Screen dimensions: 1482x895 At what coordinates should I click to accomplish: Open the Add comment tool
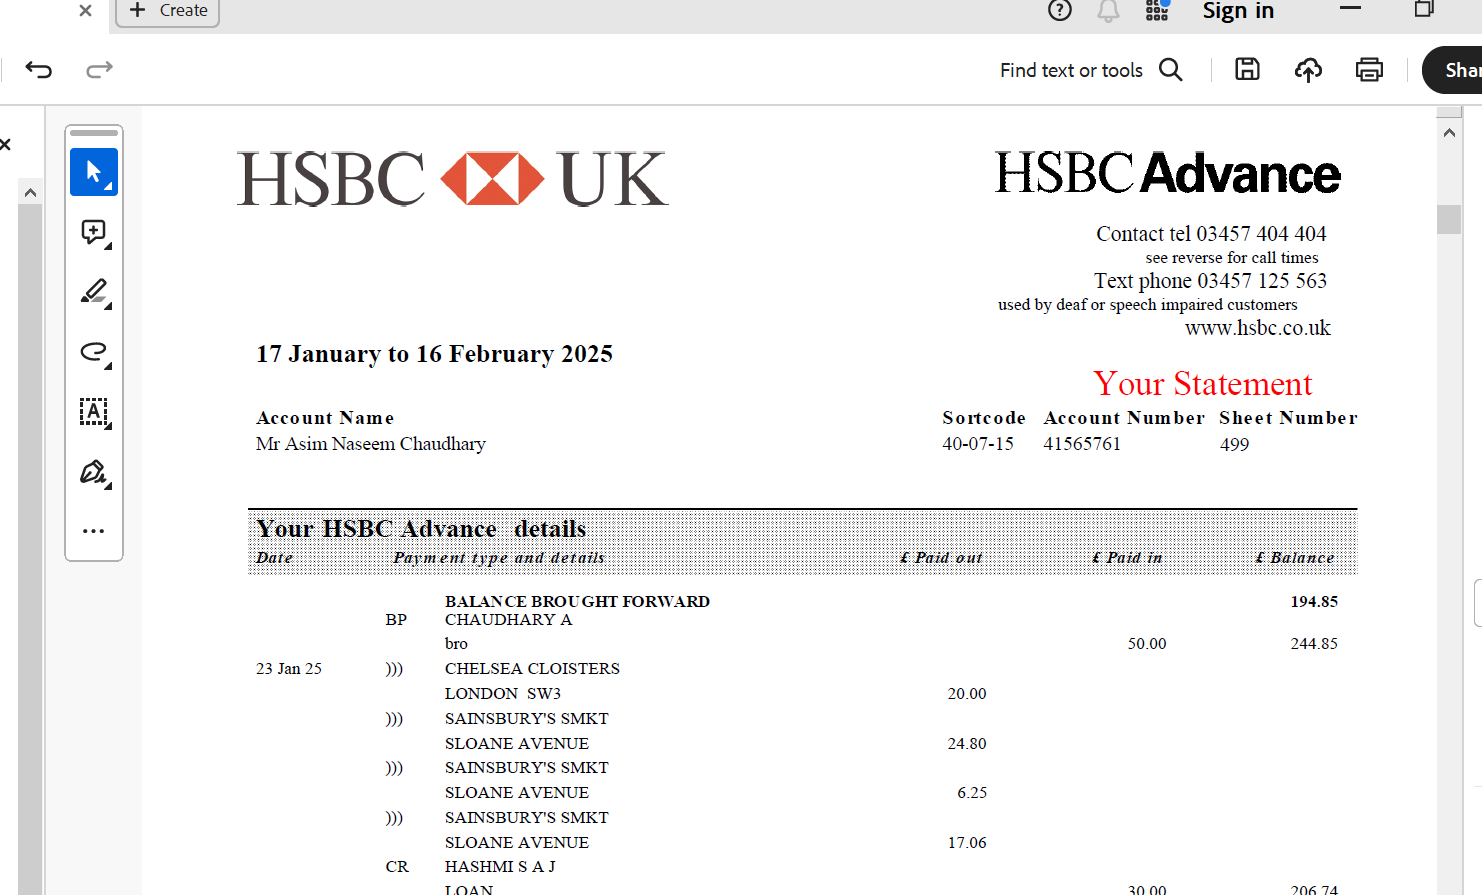(x=94, y=233)
